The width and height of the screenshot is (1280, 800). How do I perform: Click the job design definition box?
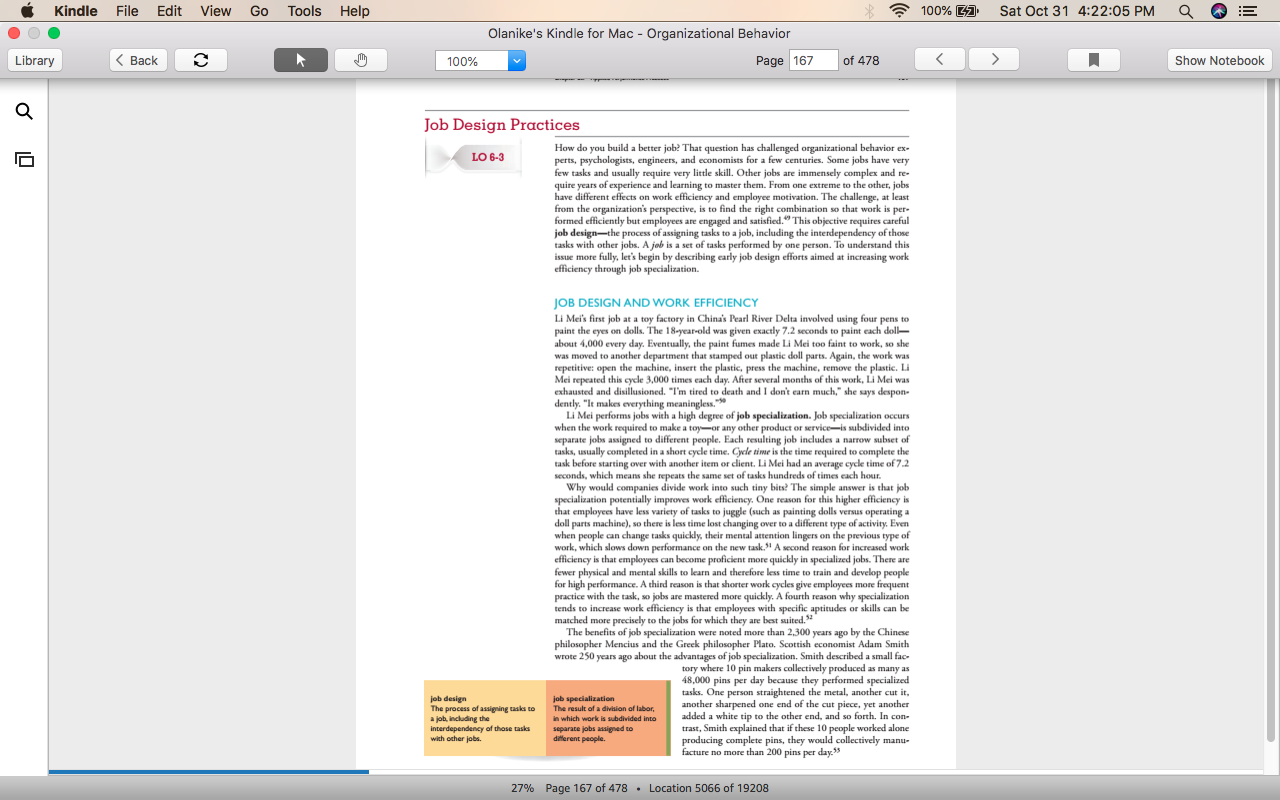[485, 718]
